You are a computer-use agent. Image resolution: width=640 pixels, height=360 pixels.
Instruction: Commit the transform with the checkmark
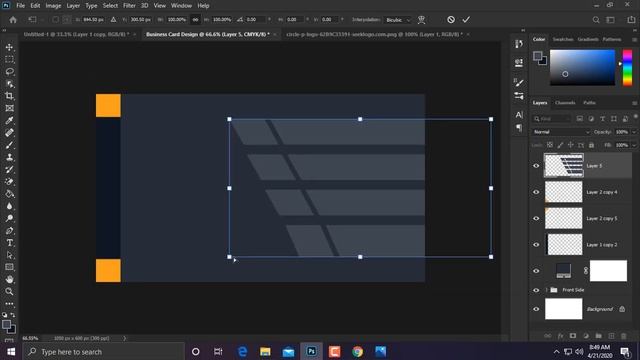466,20
